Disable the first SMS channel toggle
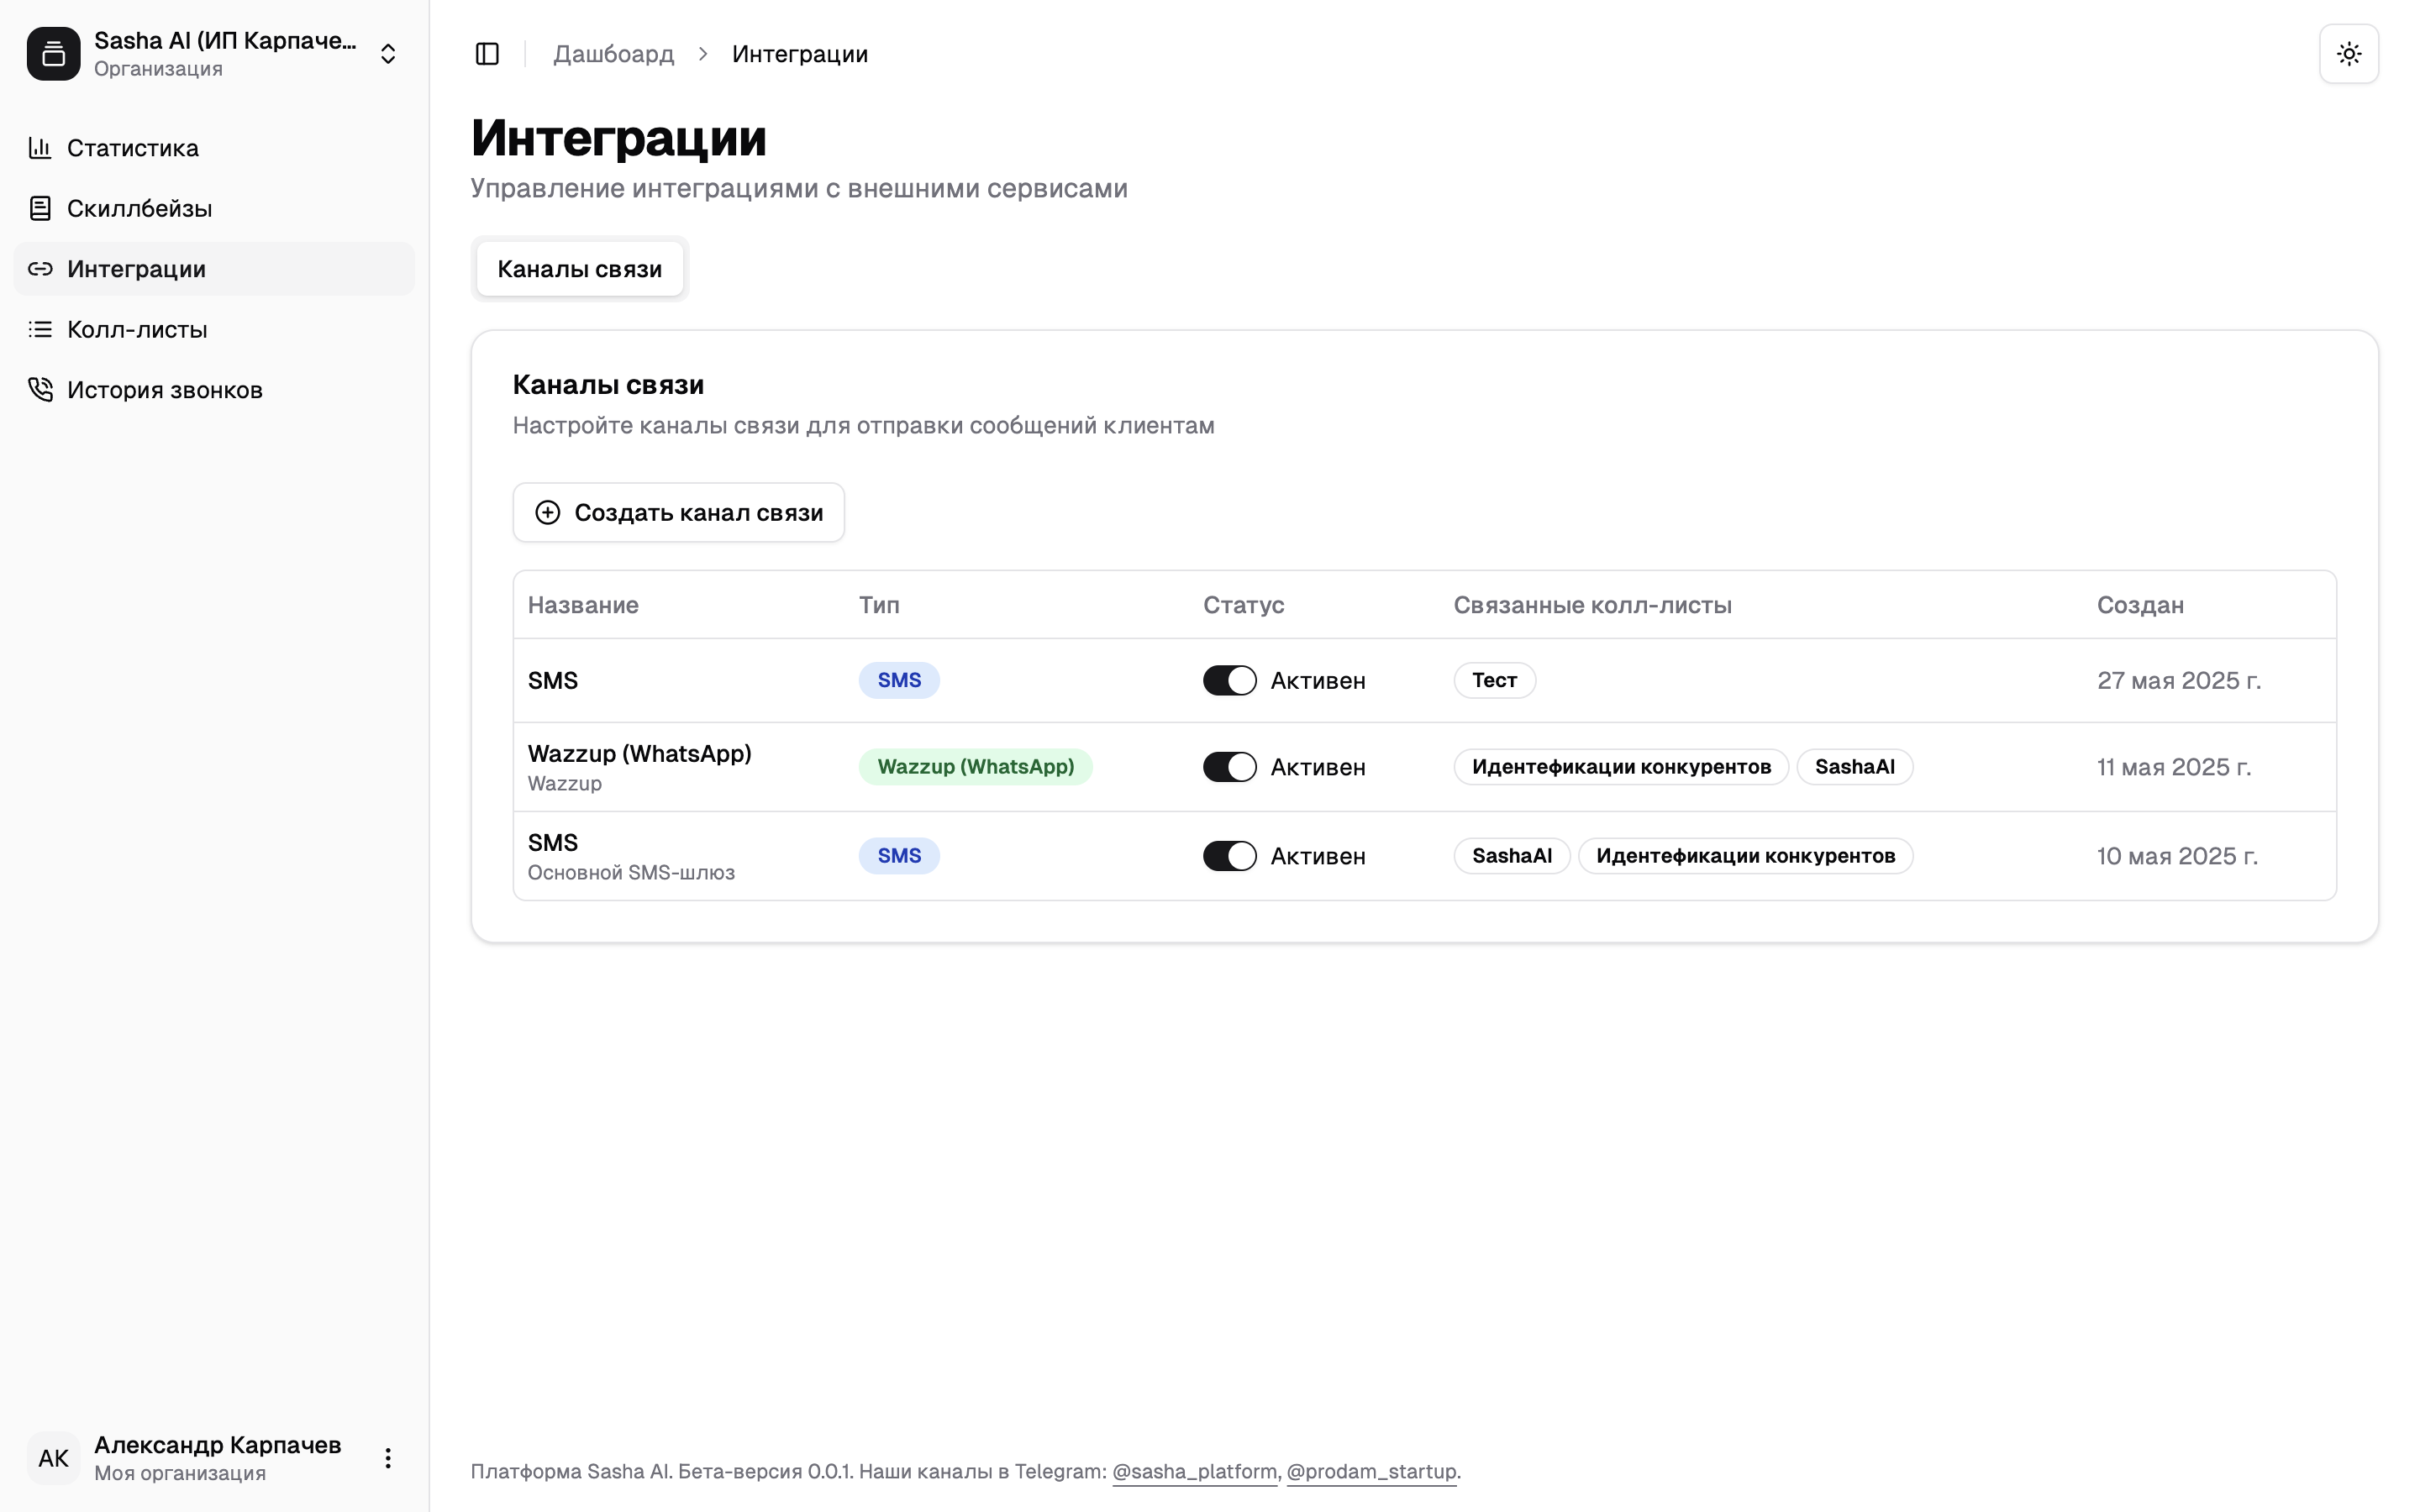2420x1512 pixels. point(1229,680)
